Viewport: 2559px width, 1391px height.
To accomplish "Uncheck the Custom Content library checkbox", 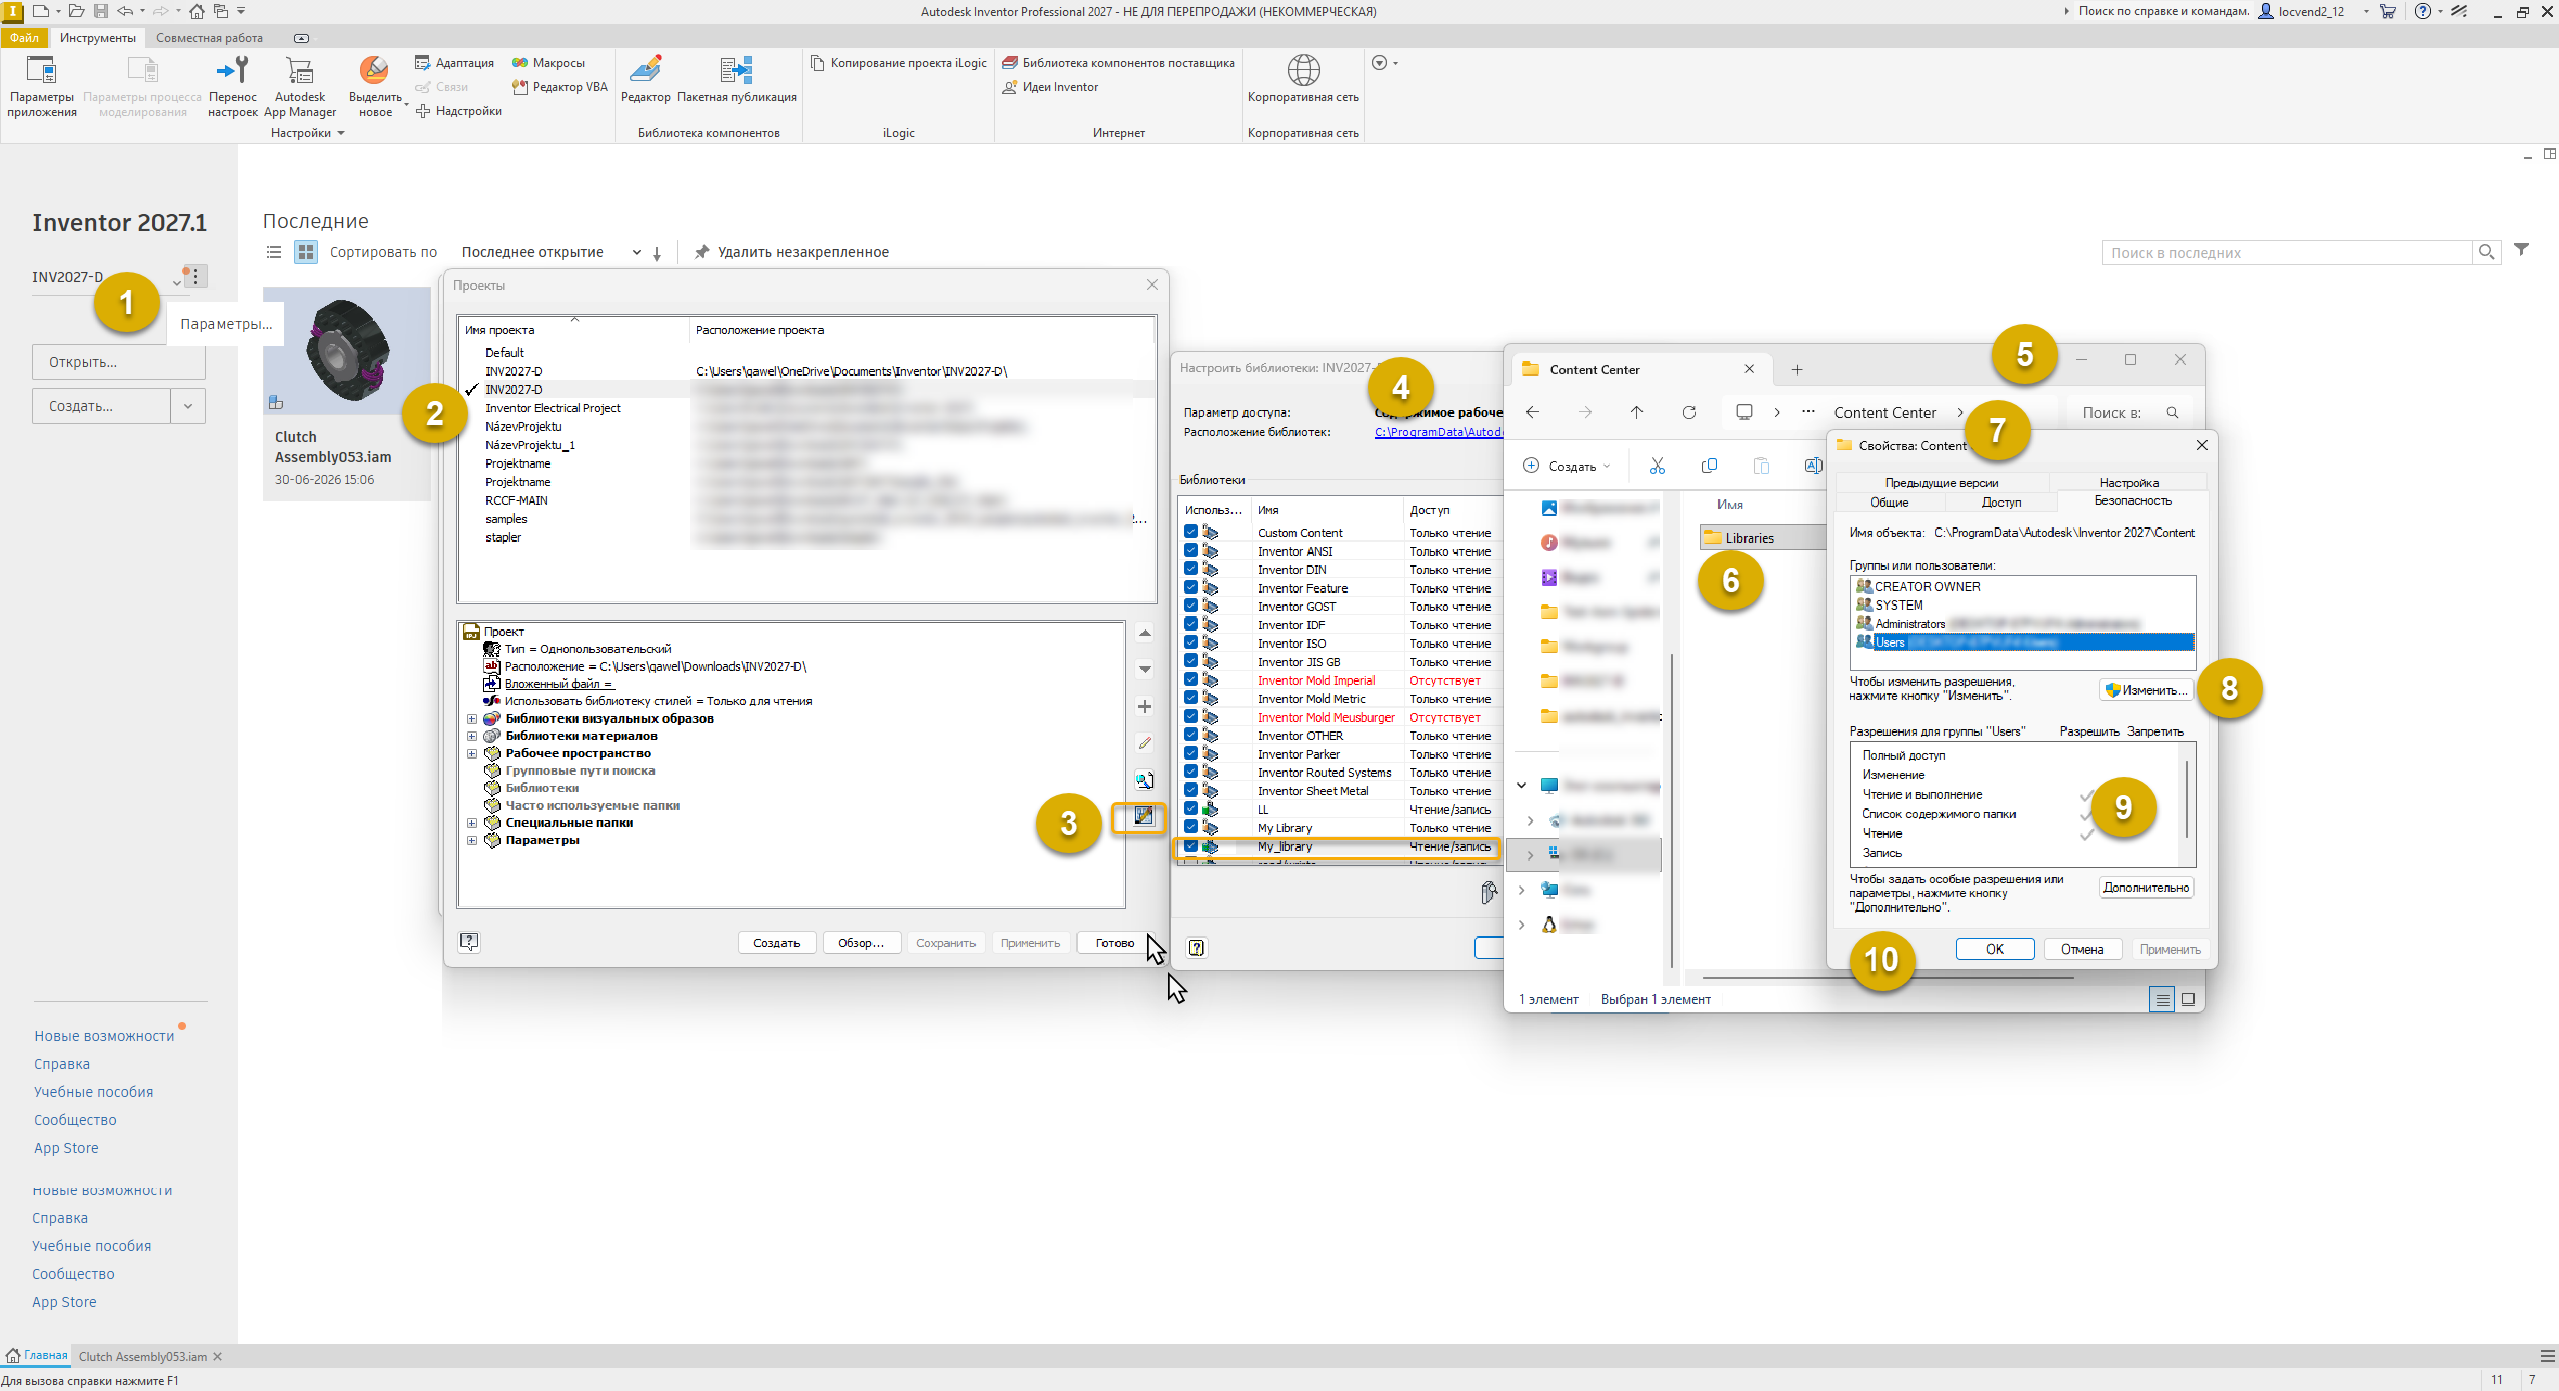I will pyautogui.click(x=1191, y=533).
